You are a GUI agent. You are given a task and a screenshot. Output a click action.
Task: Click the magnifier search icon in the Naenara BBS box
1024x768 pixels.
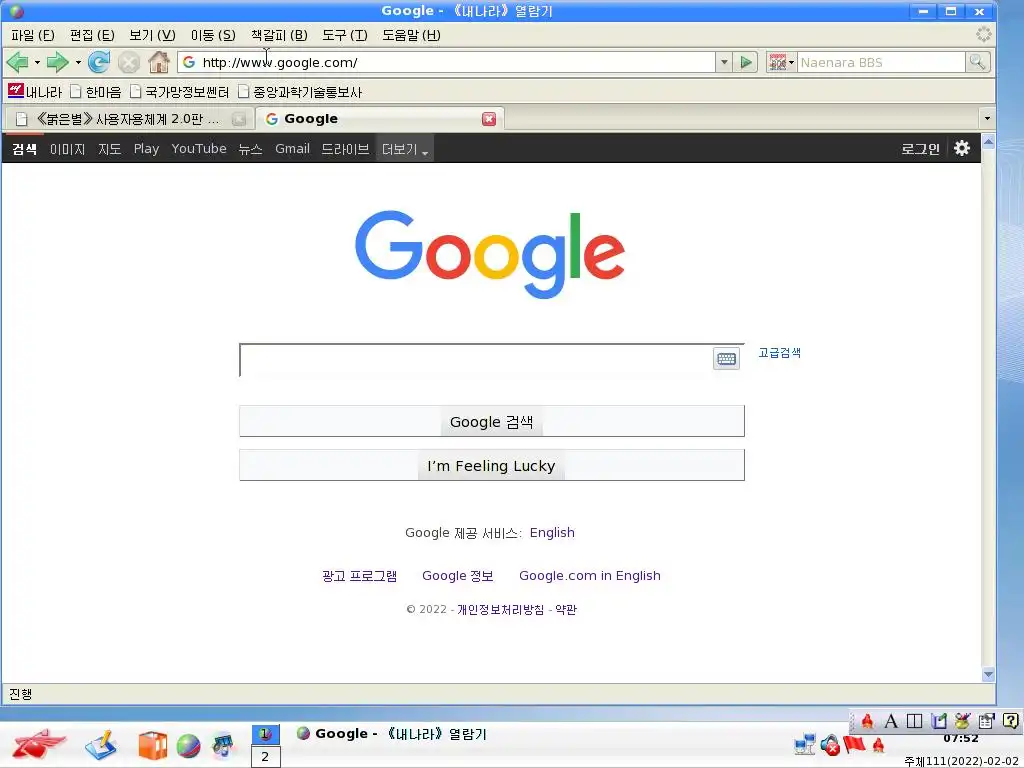click(x=977, y=62)
